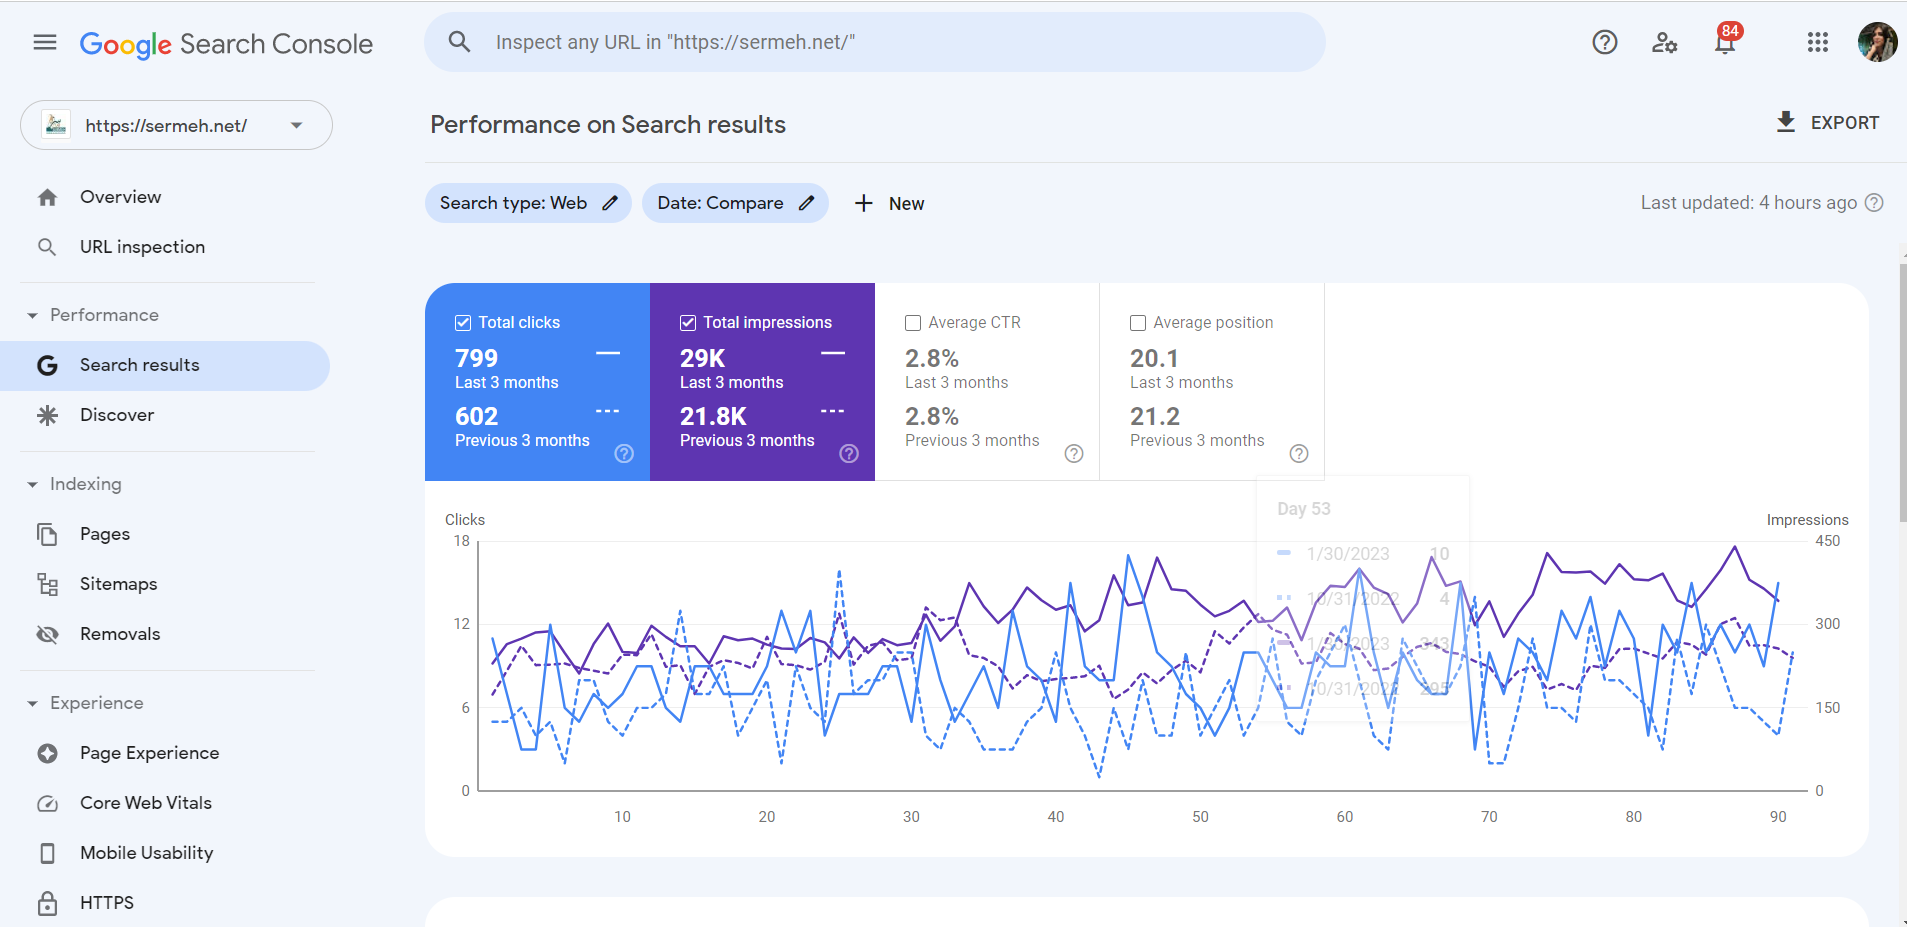The width and height of the screenshot is (1907, 927).
Task: Collapse the Performance sidebar section
Action: click(34, 314)
